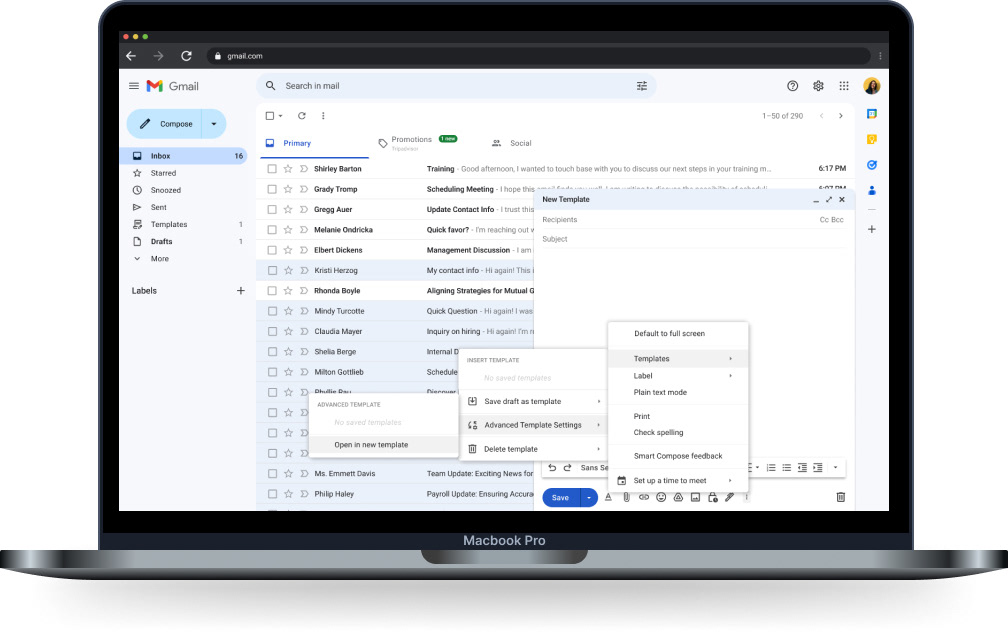The image size is (1008, 635).
Task: Open the Save button dropdown arrow
Action: point(589,497)
